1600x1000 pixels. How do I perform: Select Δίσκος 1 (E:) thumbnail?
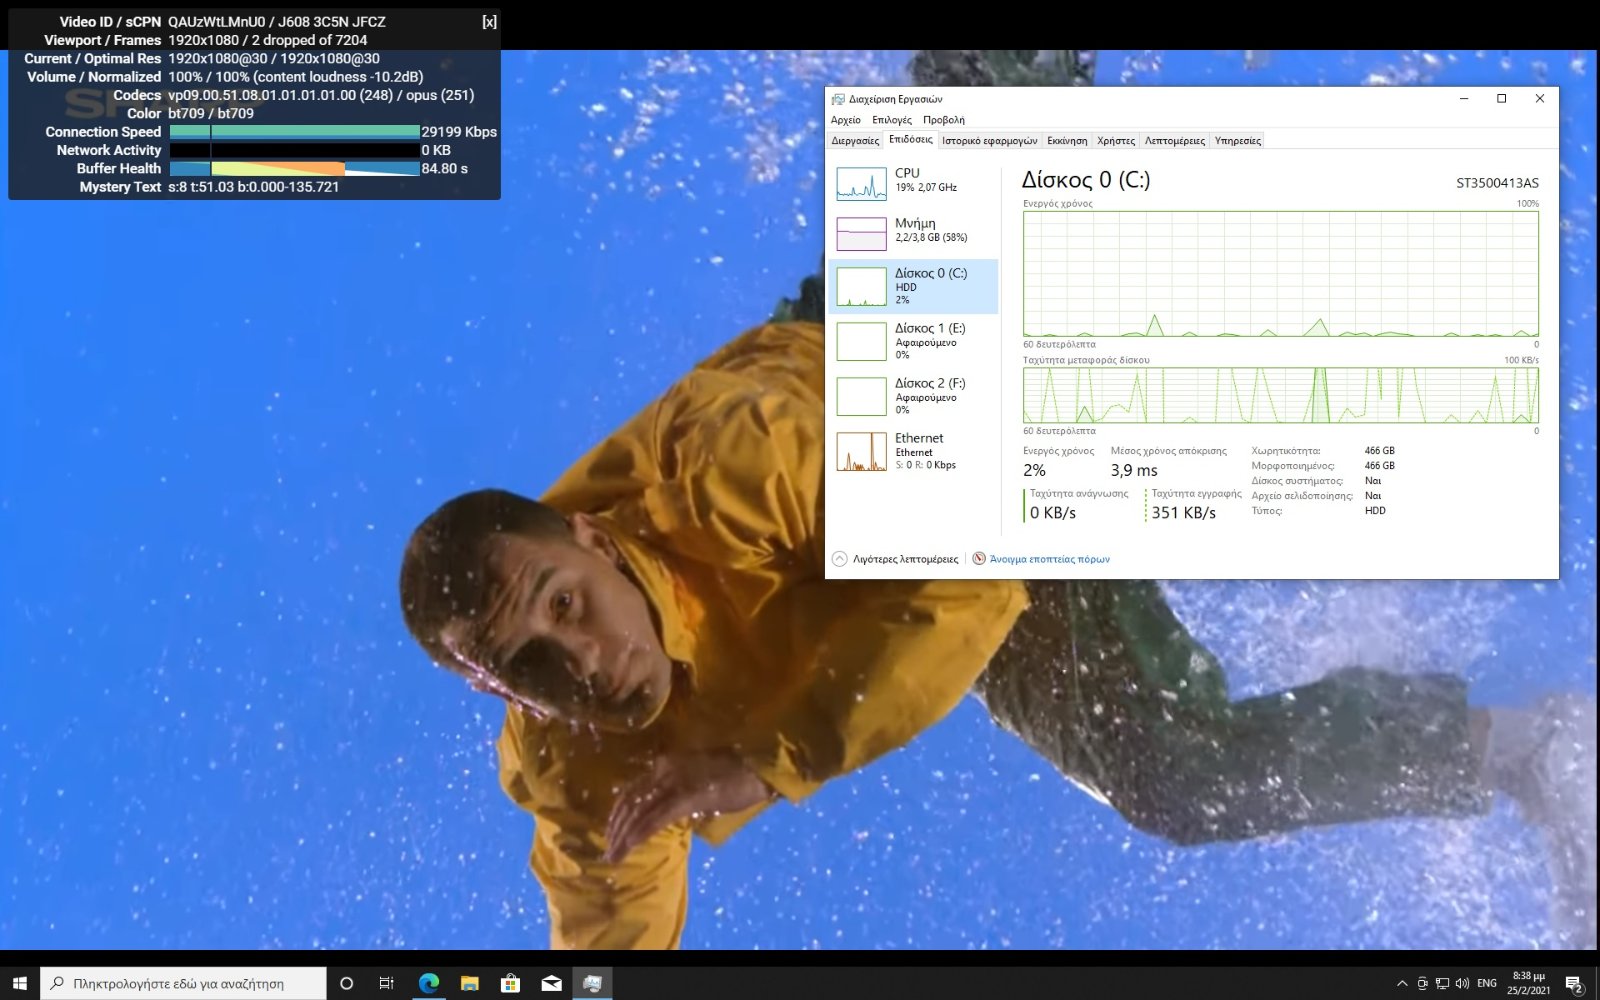(x=861, y=341)
